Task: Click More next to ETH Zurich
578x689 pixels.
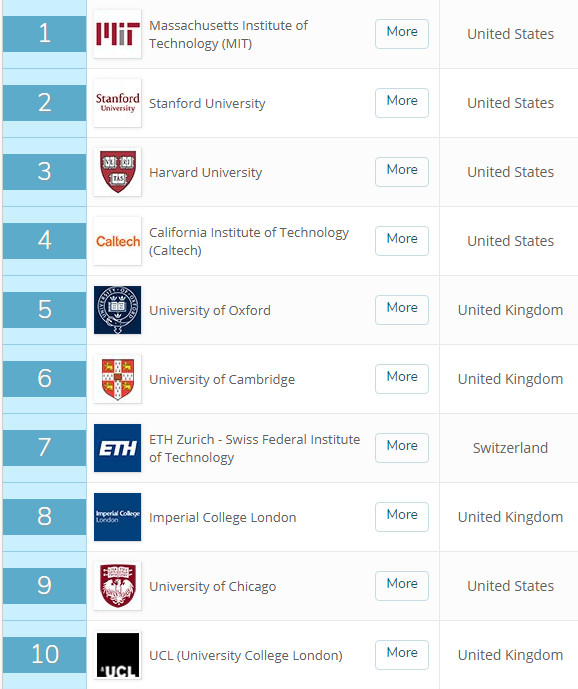Action: pyautogui.click(x=402, y=448)
